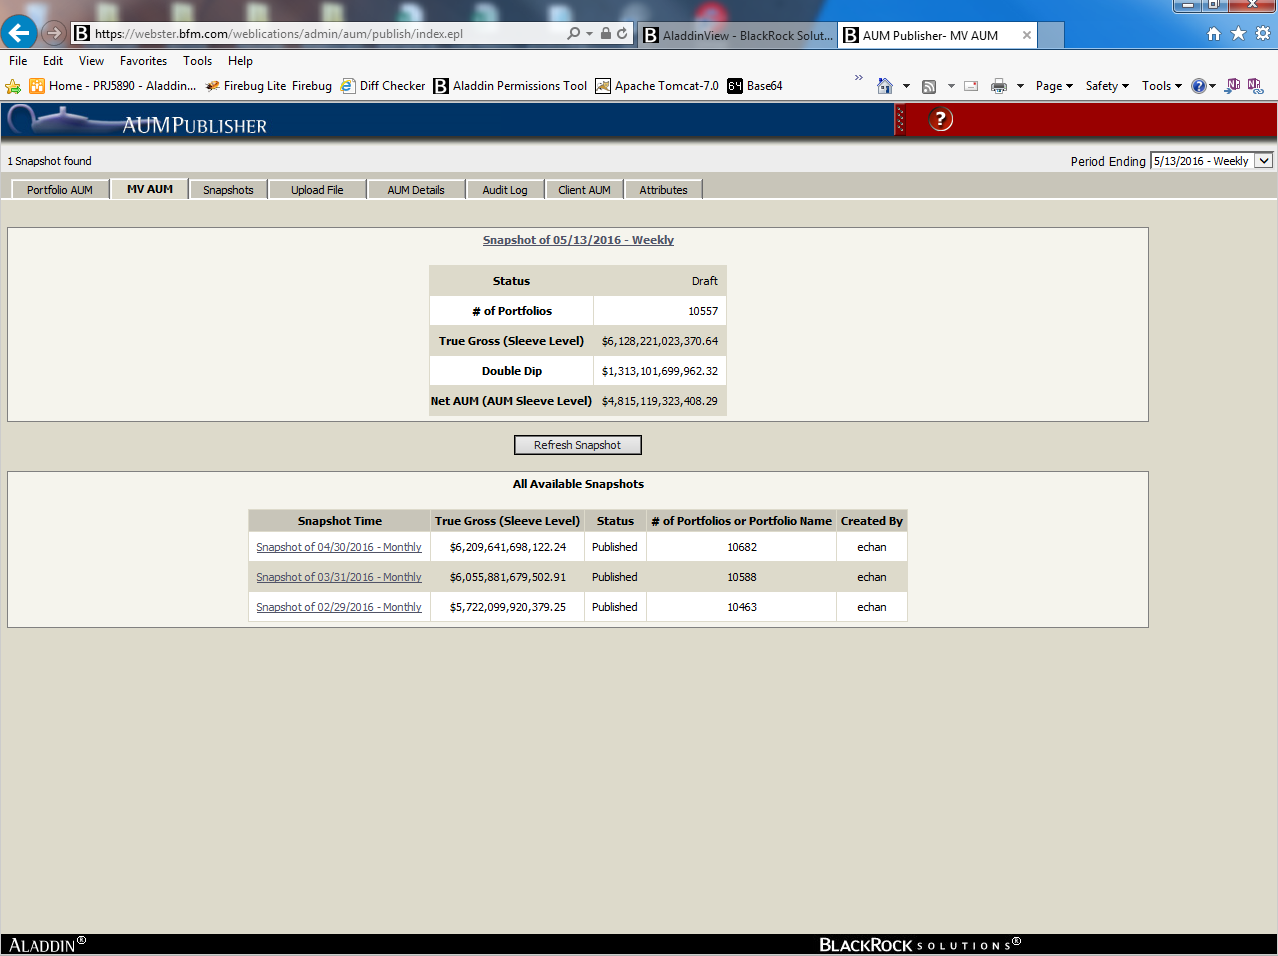Click the Add to Favorites bar star icon
The image size is (1278, 956).
click(13, 86)
